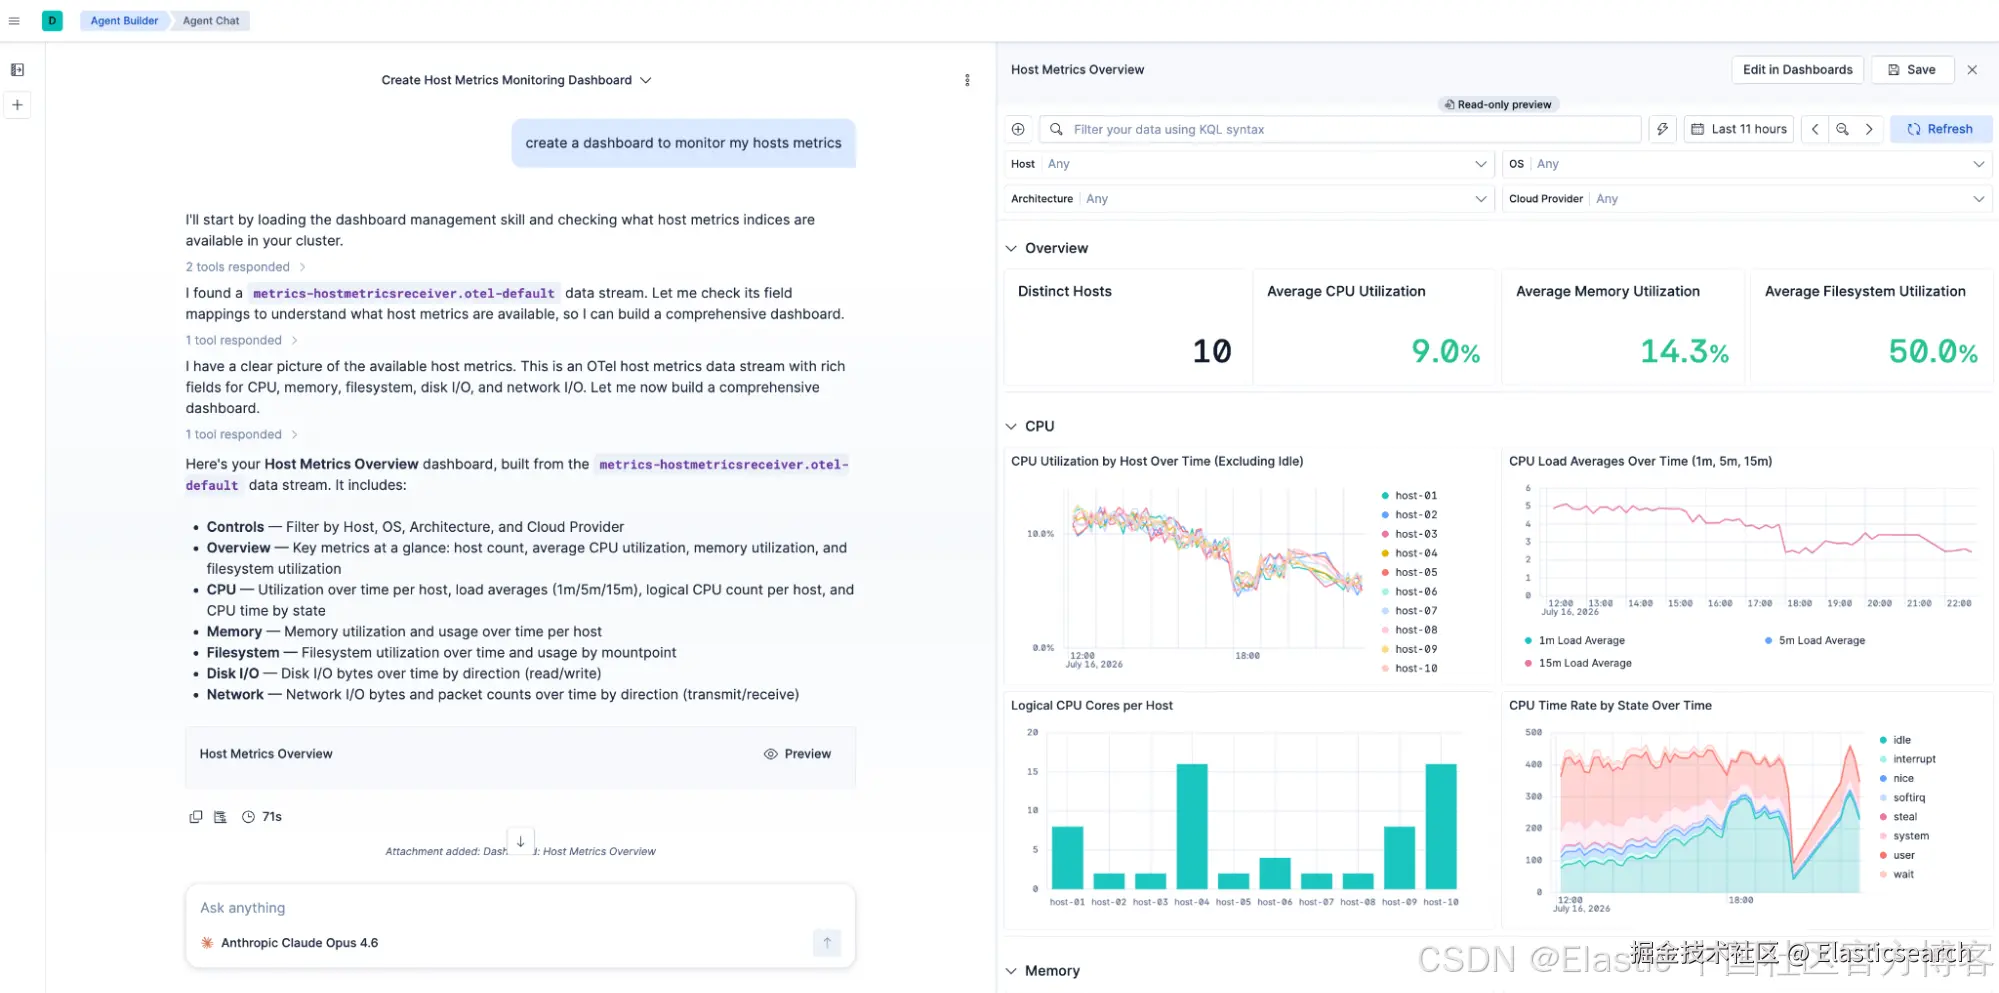Start a new conversation with plus icon

tap(17, 105)
